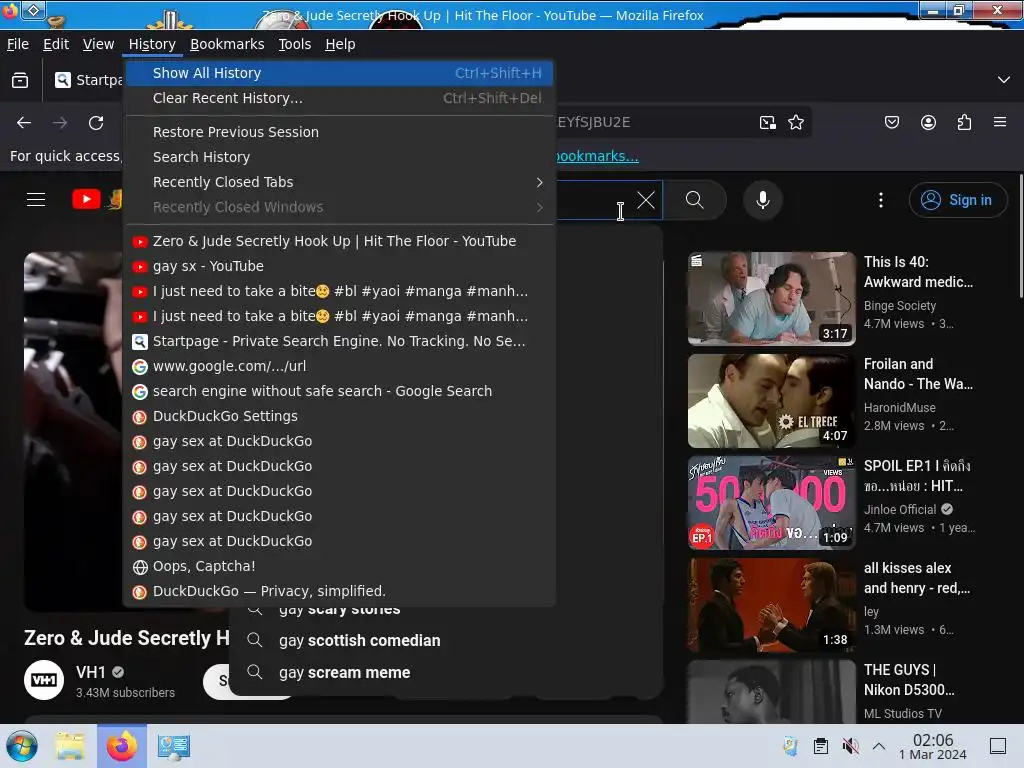Bookmark this page with the star icon

[x=795, y=122]
